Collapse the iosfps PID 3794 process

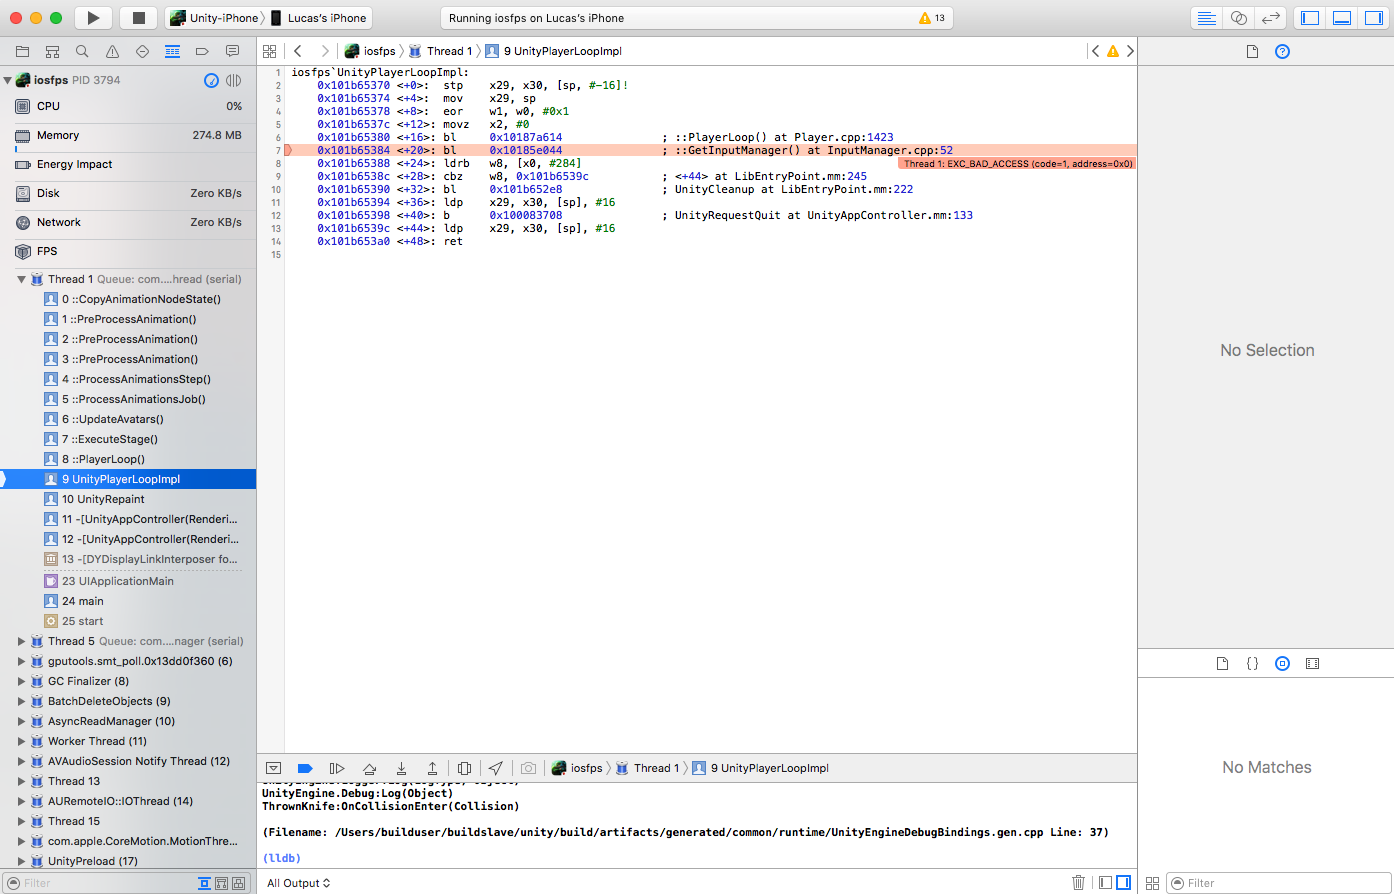[x=7, y=80]
